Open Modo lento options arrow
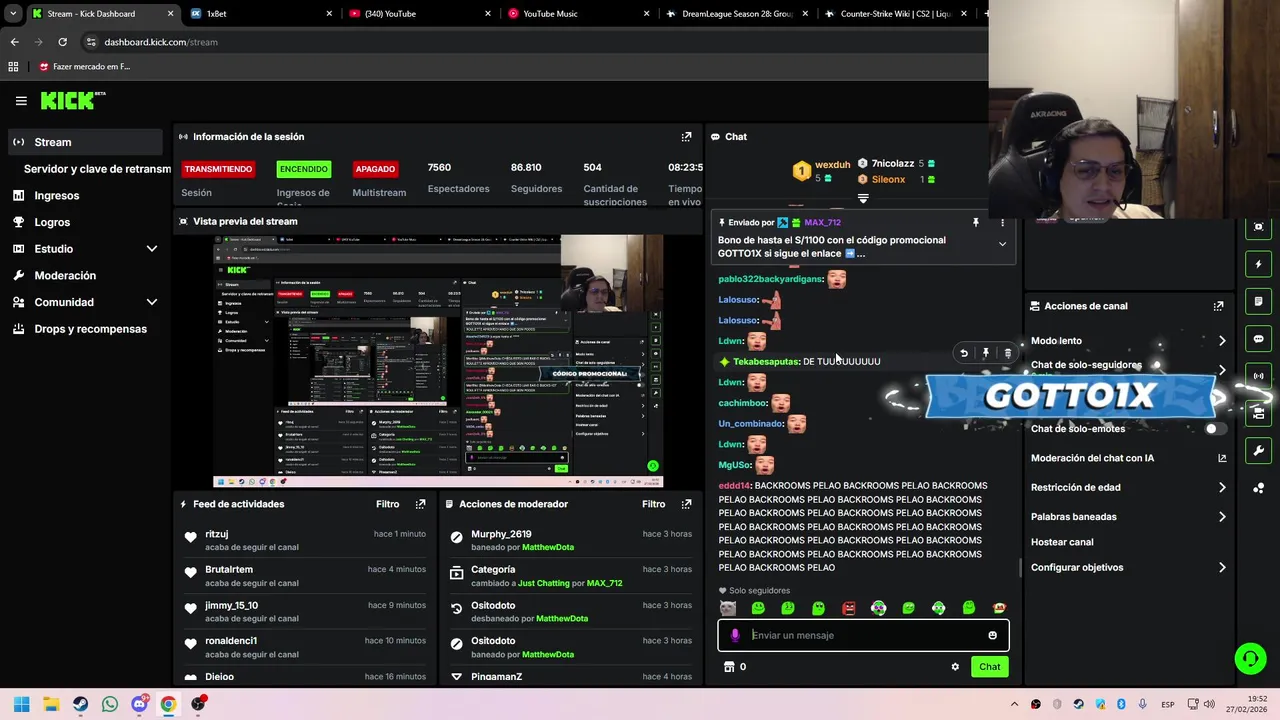 (1222, 341)
